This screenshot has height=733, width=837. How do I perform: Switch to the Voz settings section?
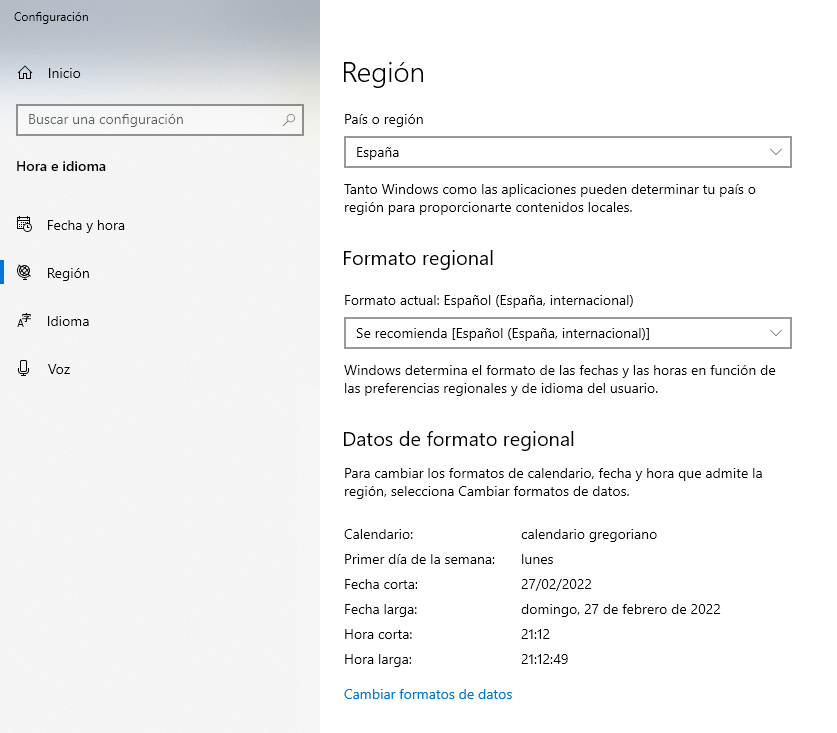tap(59, 369)
